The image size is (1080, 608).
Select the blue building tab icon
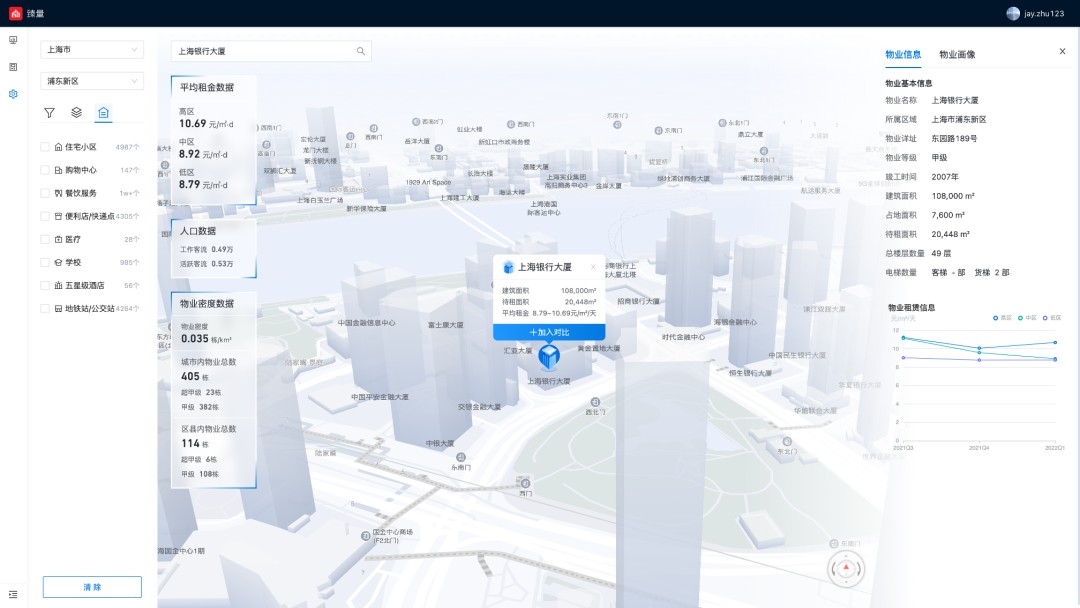[103, 112]
